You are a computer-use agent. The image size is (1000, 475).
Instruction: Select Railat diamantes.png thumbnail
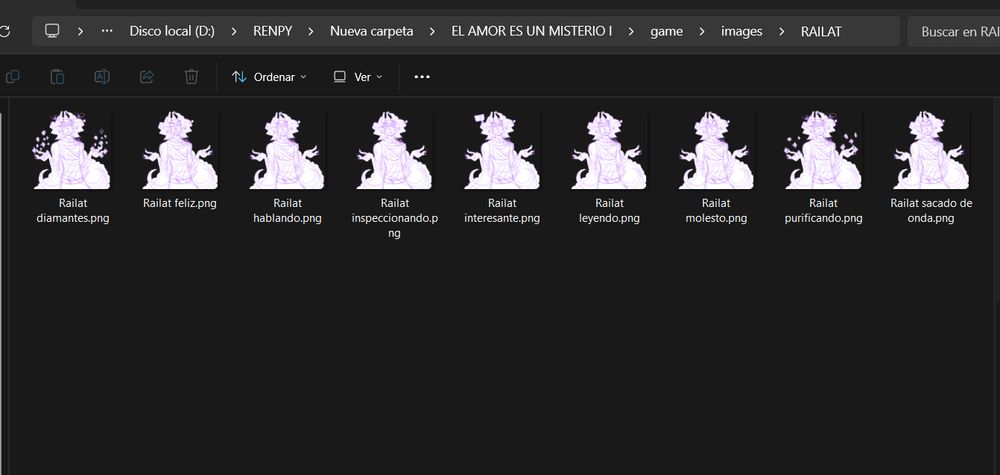click(71, 150)
